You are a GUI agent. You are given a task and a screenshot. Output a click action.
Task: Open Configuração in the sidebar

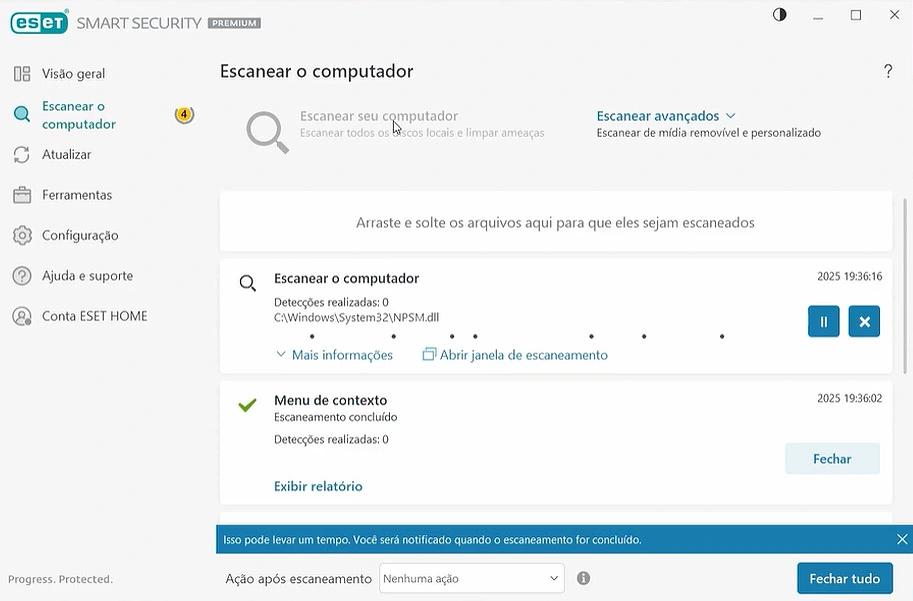80,235
